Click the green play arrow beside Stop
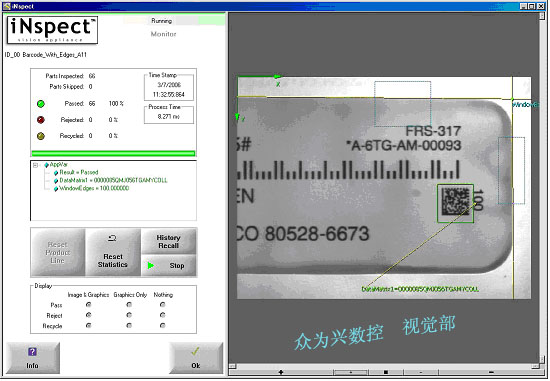This screenshot has width=550, height=381. pyautogui.click(x=151, y=266)
